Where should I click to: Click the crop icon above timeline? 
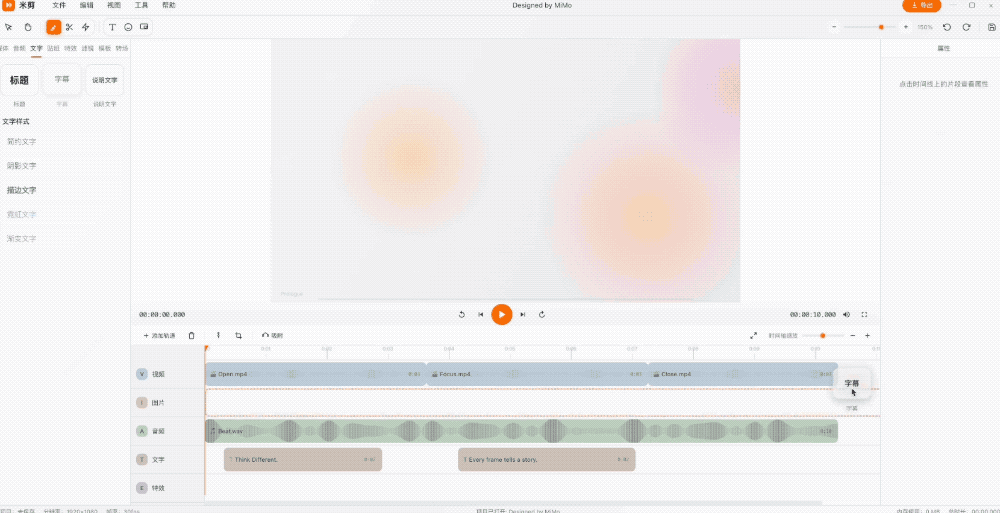coord(239,336)
